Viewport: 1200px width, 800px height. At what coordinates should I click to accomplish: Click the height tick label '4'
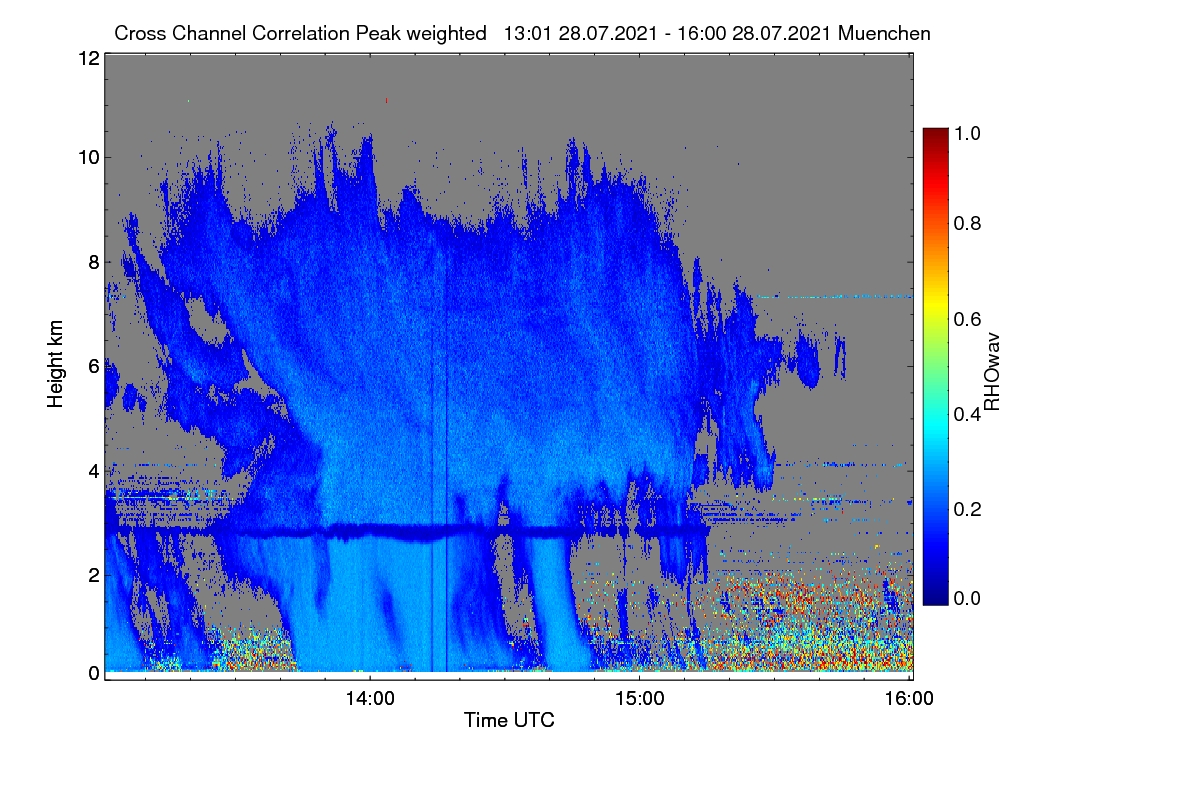click(93, 470)
